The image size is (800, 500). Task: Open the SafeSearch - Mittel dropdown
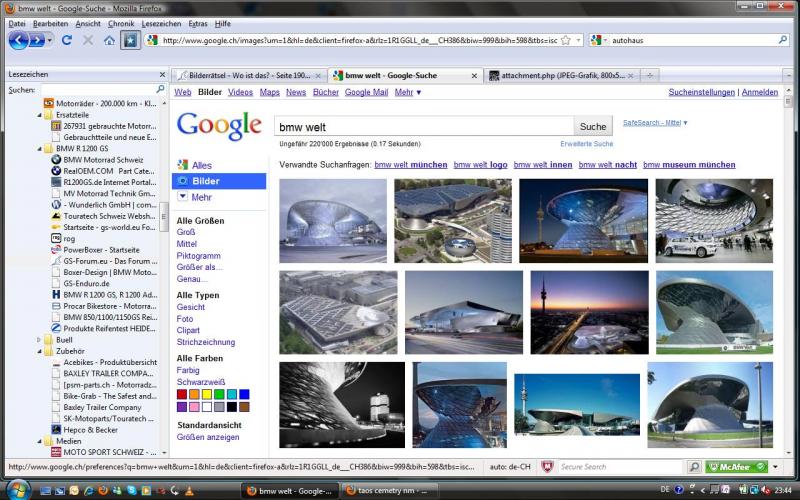click(655, 122)
